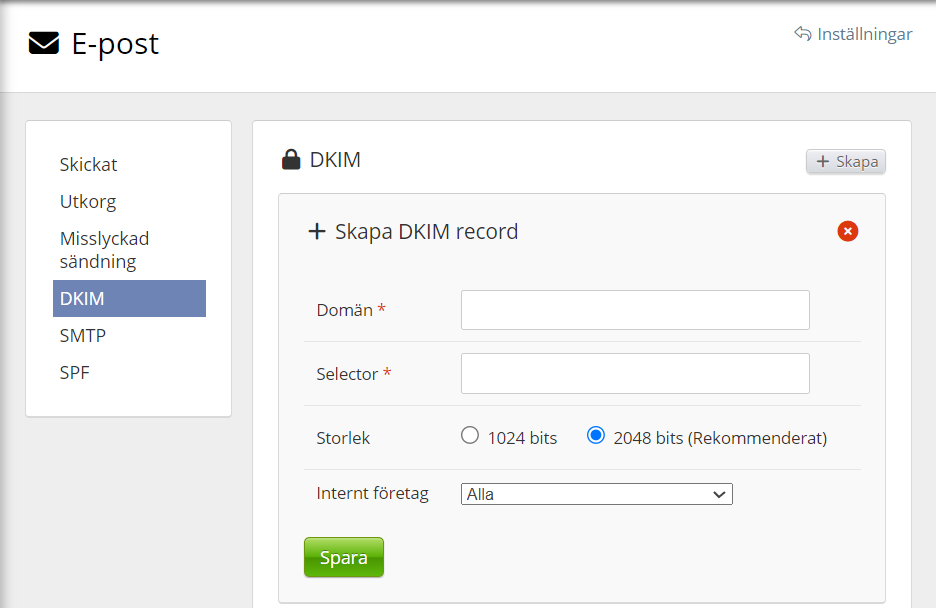The width and height of the screenshot is (936, 608).
Task: Click the Skapa DKIM record heading text
Action: coord(427,232)
